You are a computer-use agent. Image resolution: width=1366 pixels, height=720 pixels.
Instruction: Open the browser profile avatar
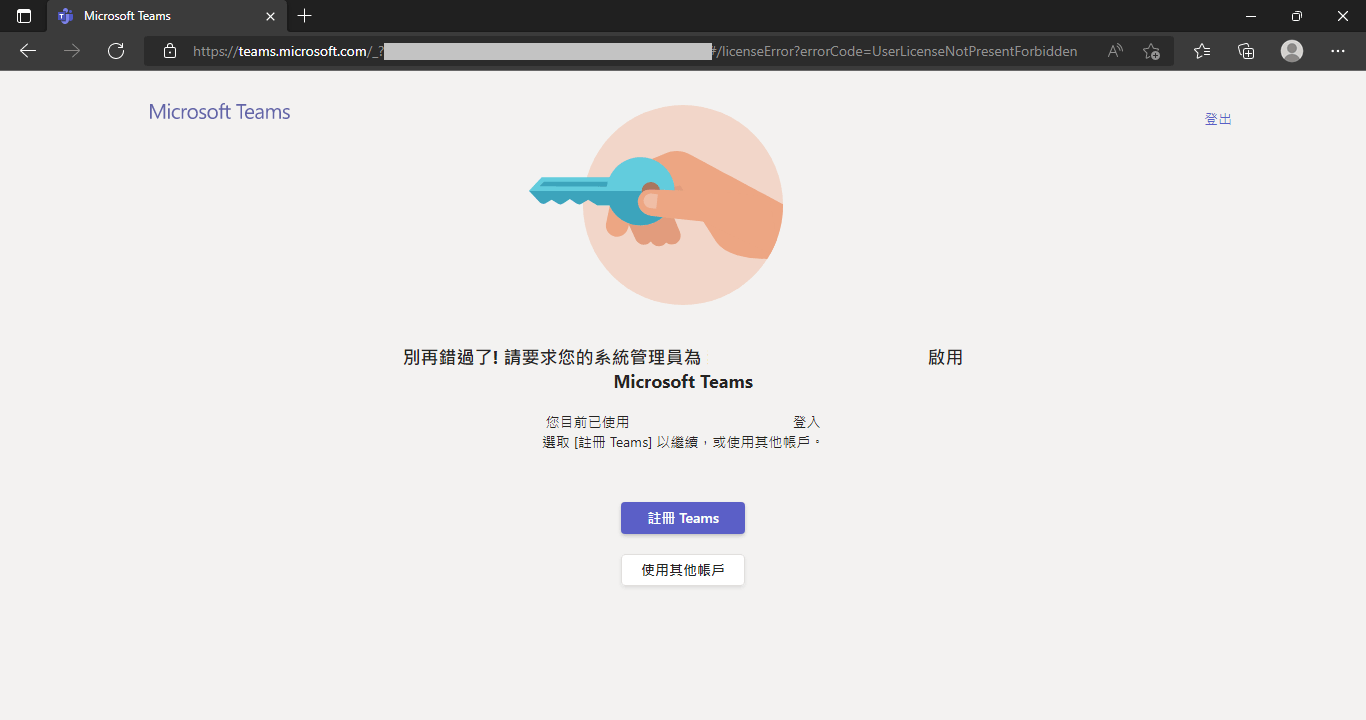click(1292, 51)
